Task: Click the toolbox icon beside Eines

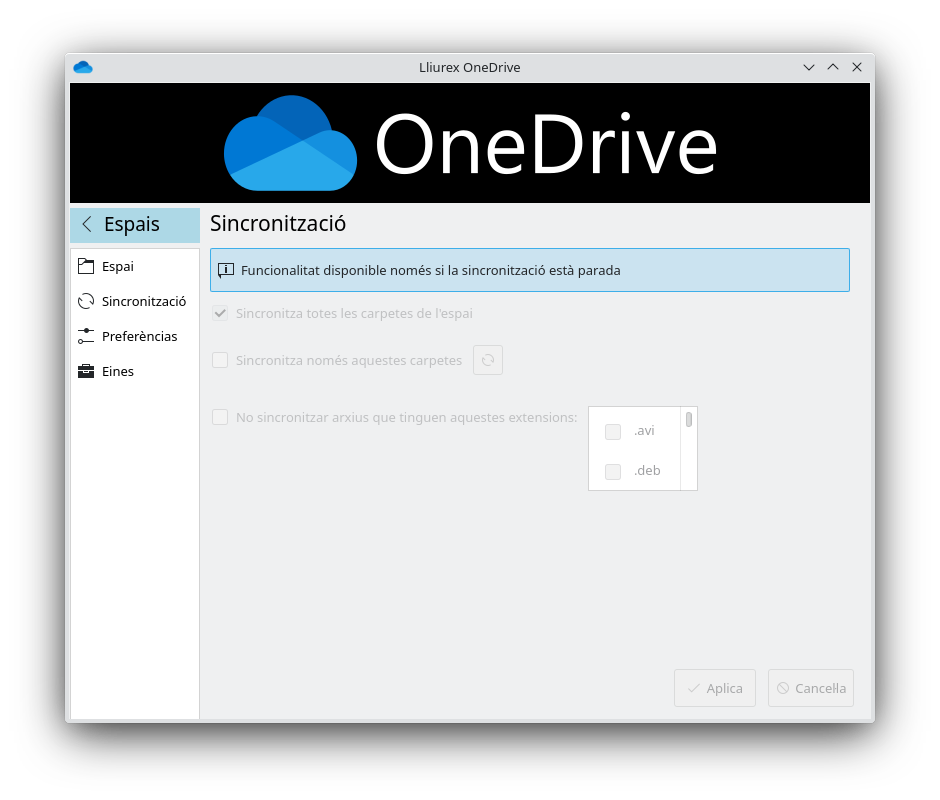Action: [86, 371]
